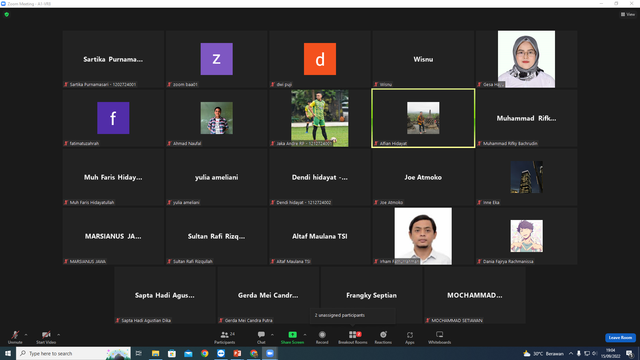Viewport: 640px width, 360px height.
Task: Open the Chat panel
Action: (261, 337)
